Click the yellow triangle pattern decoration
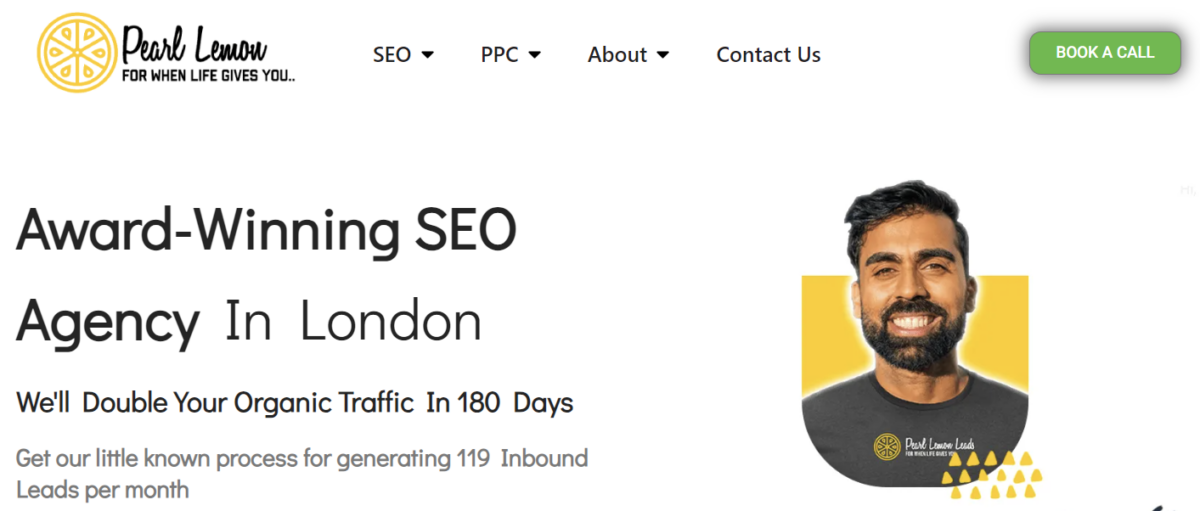 pyautogui.click(x=991, y=474)
